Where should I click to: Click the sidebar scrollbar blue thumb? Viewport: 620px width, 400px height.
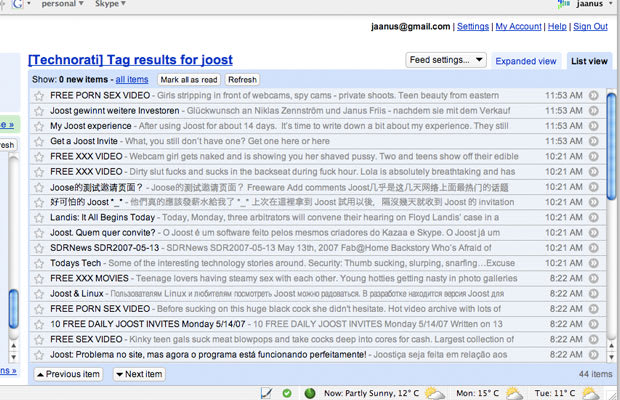point(14,308)
